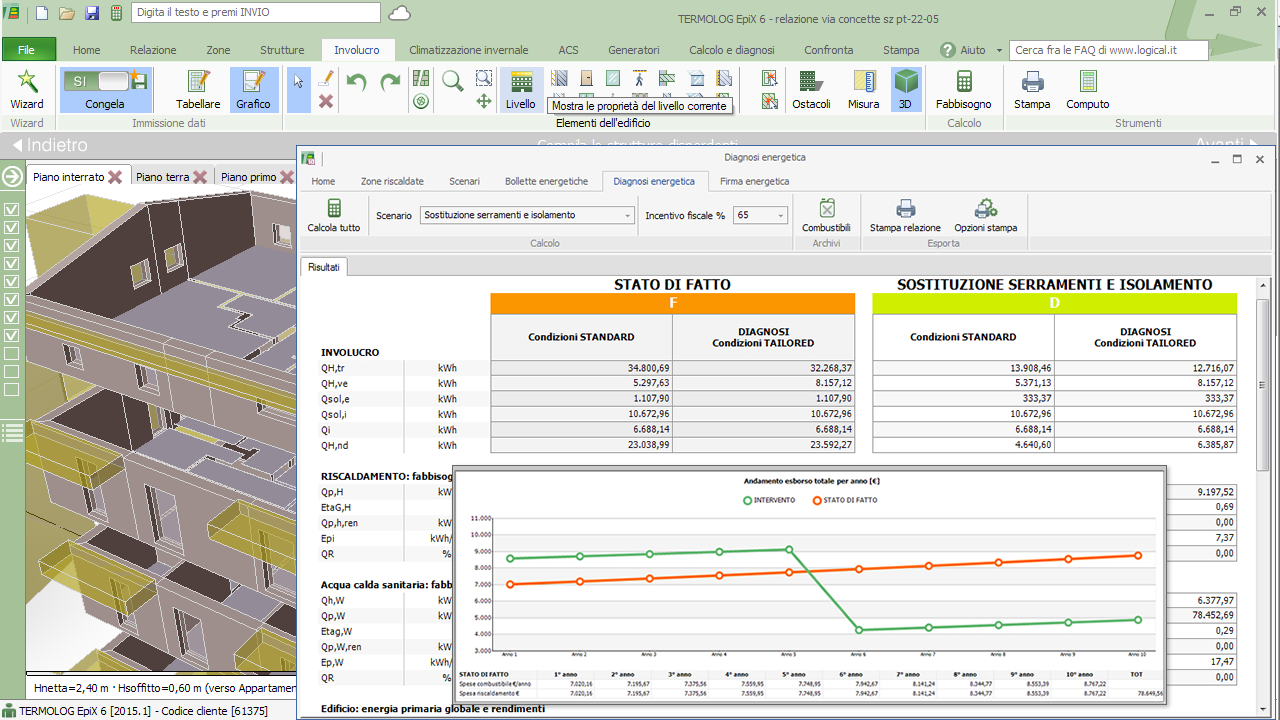Open the Ostacoli tool

click(811, 88)
